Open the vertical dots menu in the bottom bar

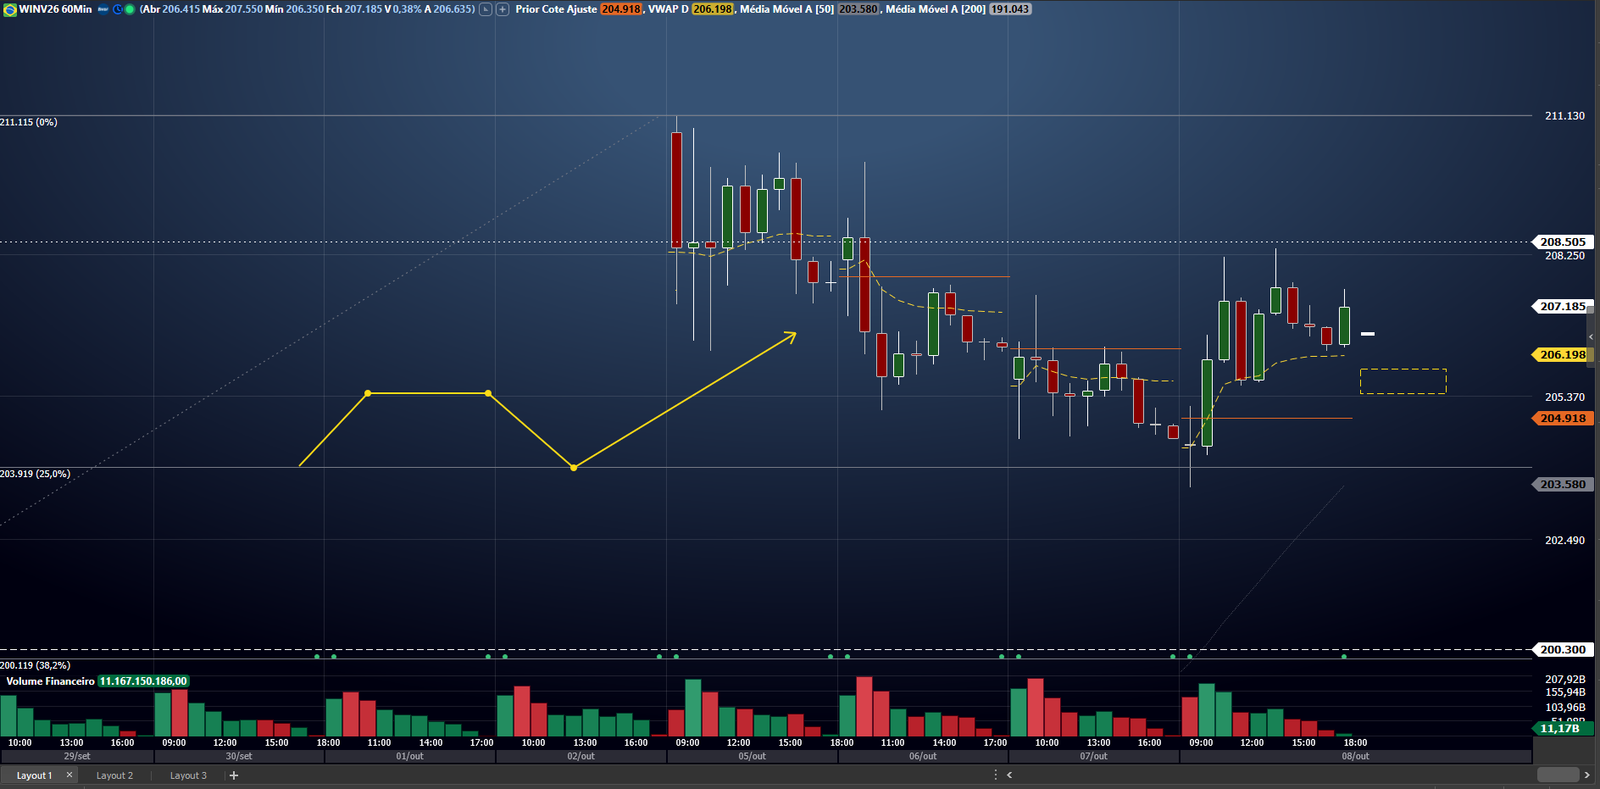click(995, 775)
